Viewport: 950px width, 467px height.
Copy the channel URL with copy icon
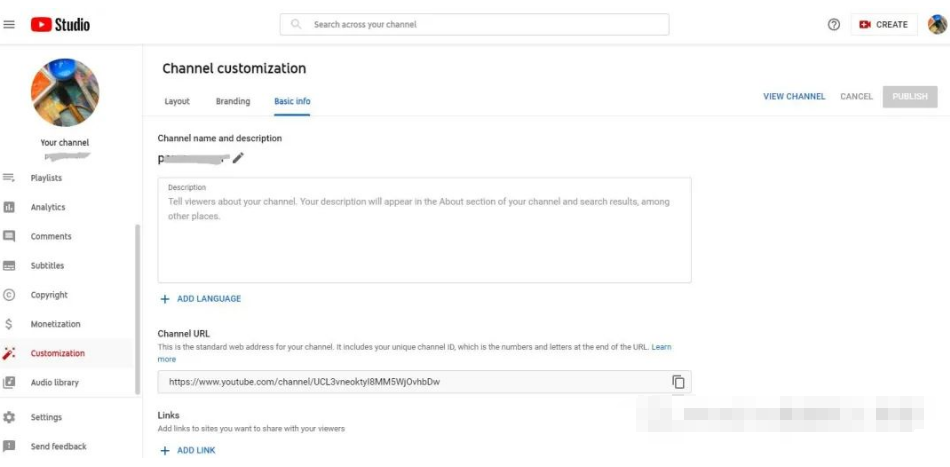pos(678,382)
